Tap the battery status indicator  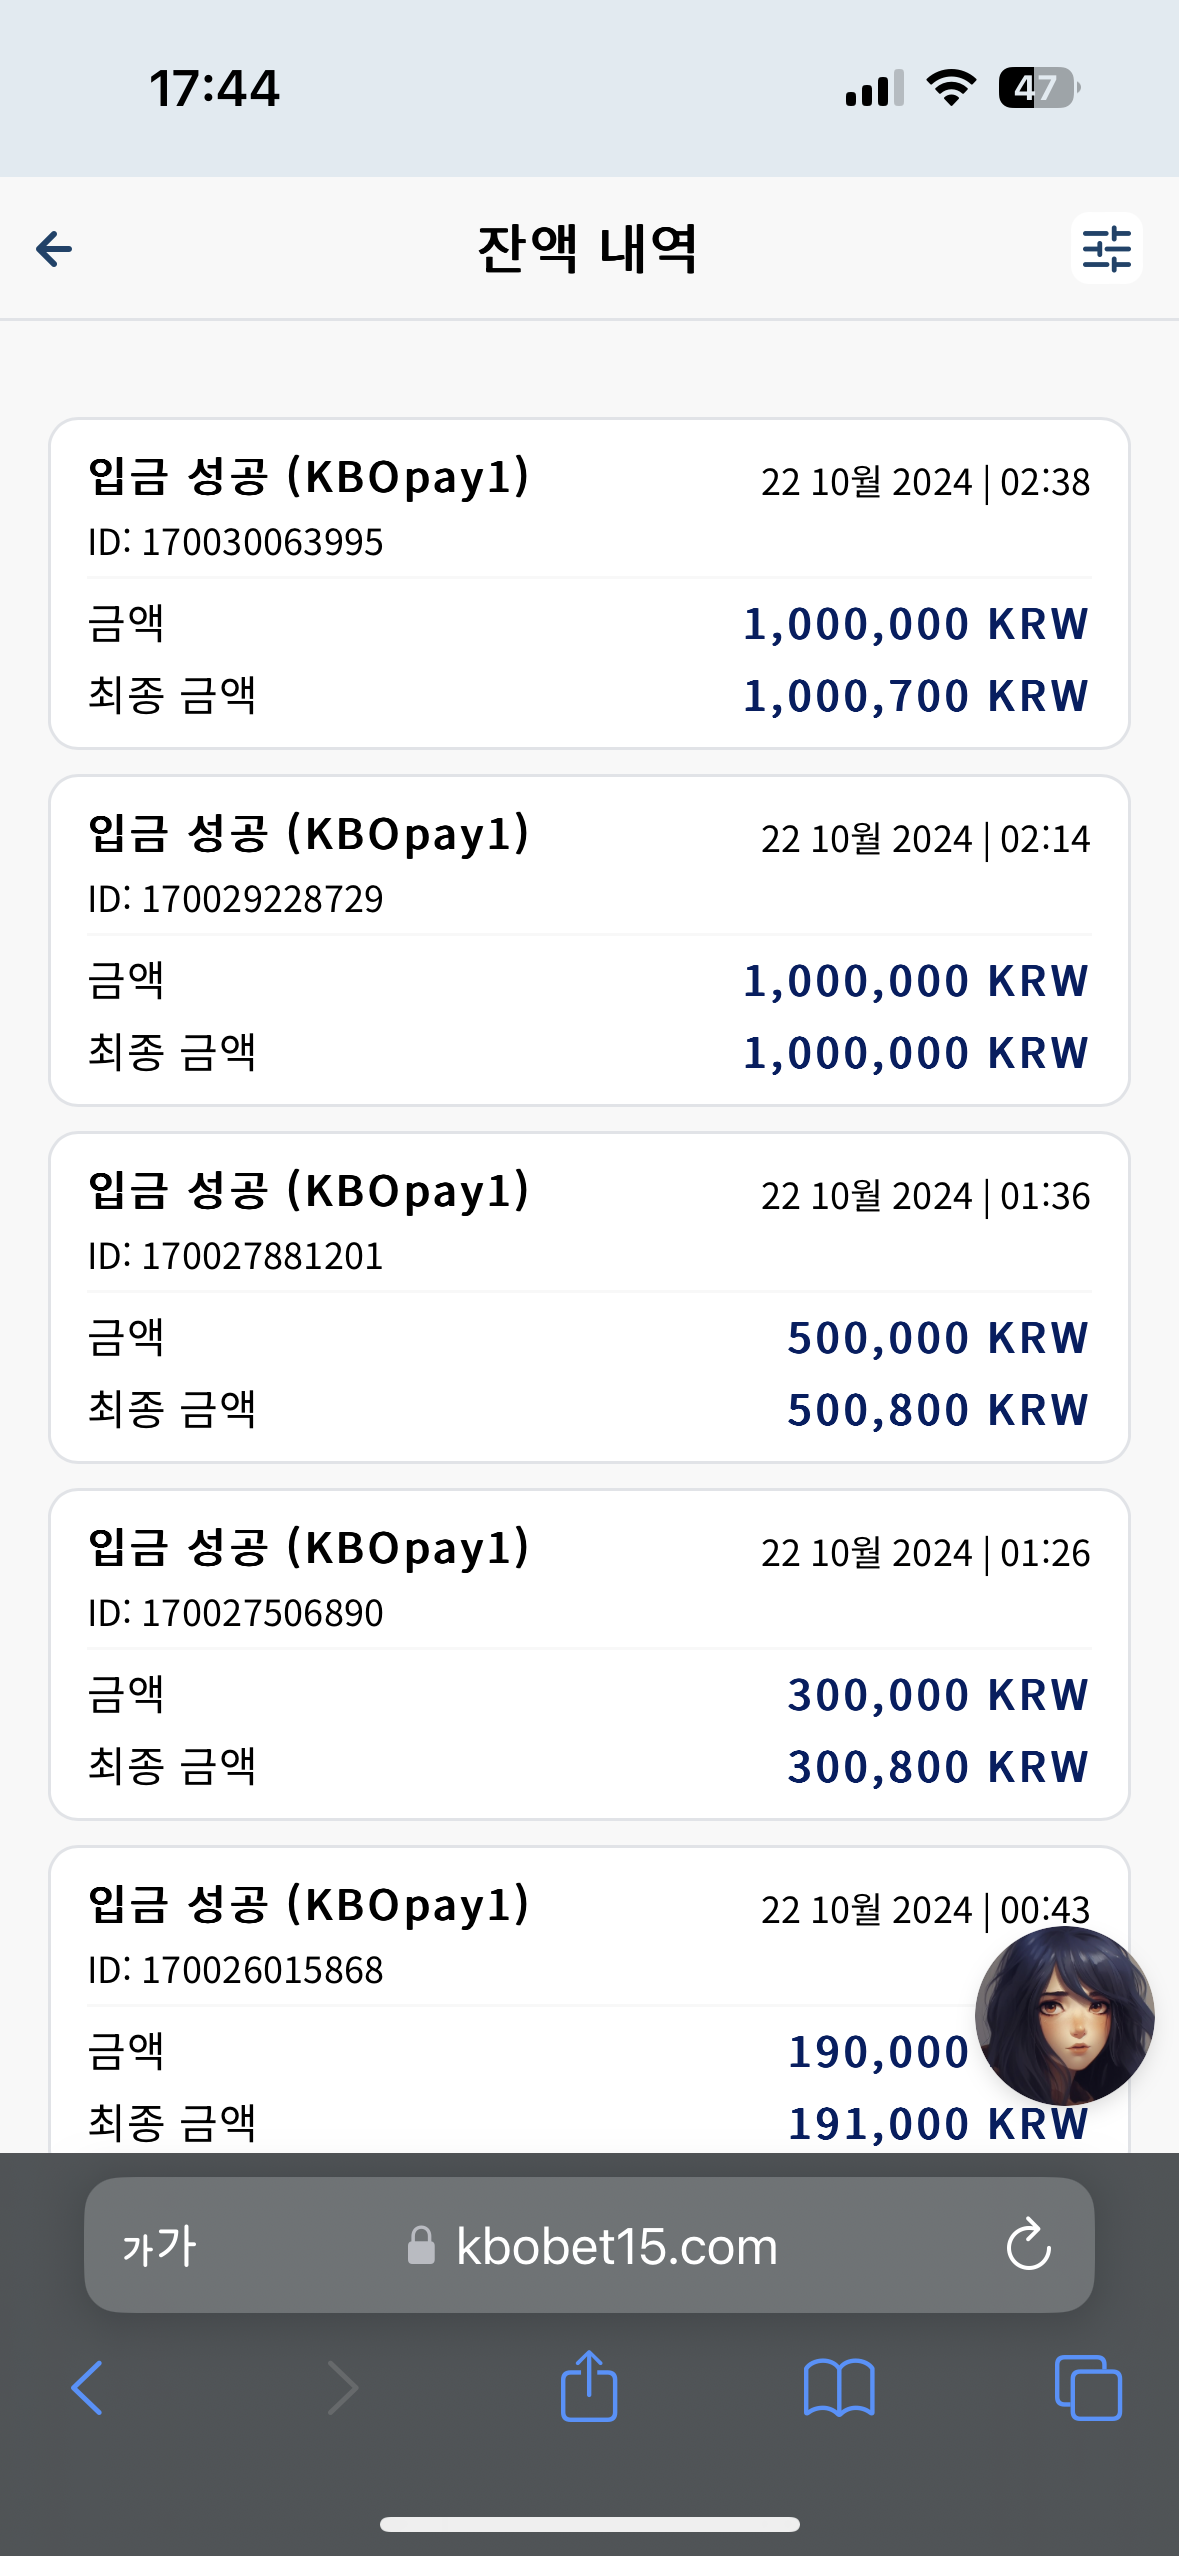pyautogui.click(x=1040, y=88)
